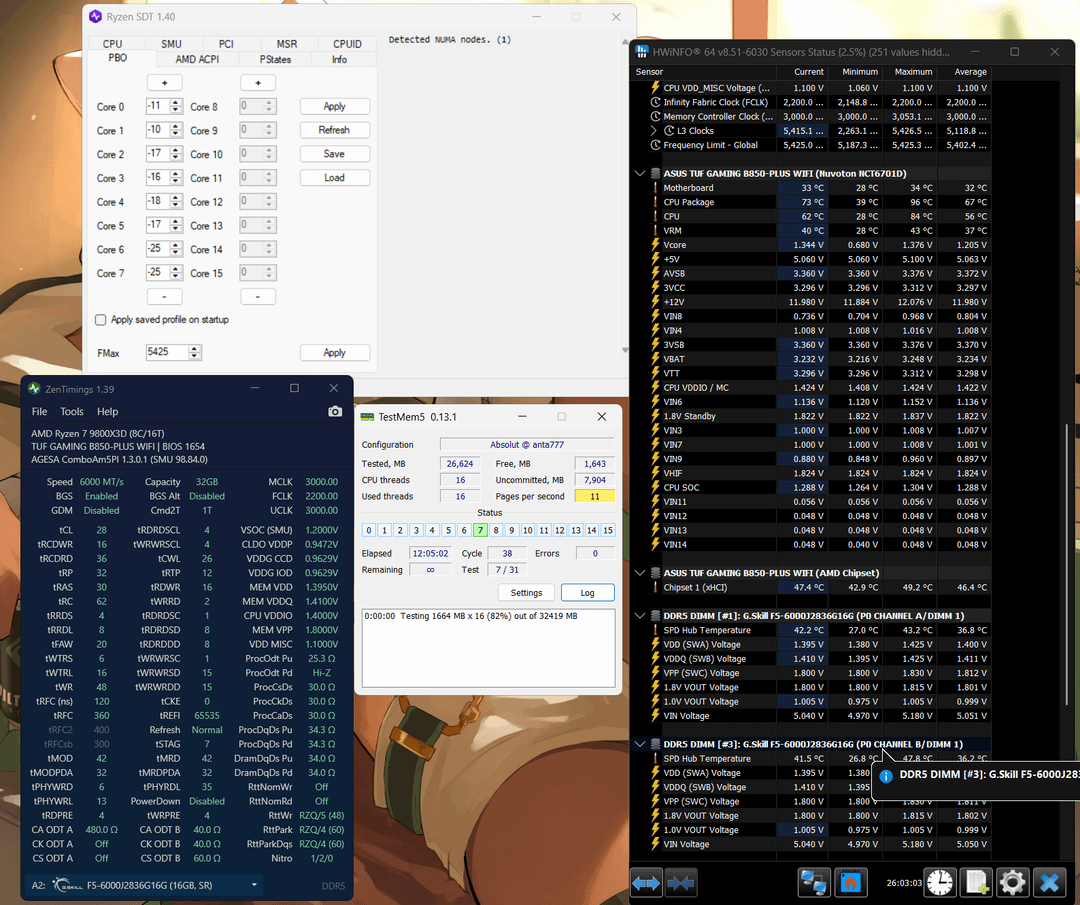Take ZenTimings screenshot with the camera icon
The image size is (1080, 905).
[335, 411]
